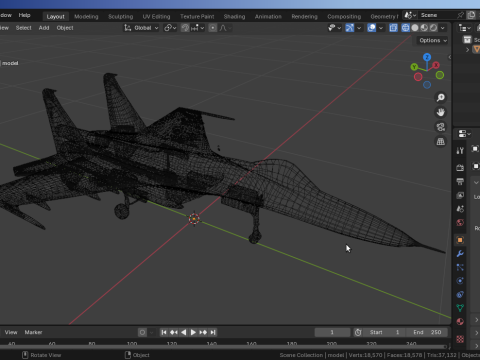
Task: Select wireframe viewport shading
Action: [x=405, y=28]
